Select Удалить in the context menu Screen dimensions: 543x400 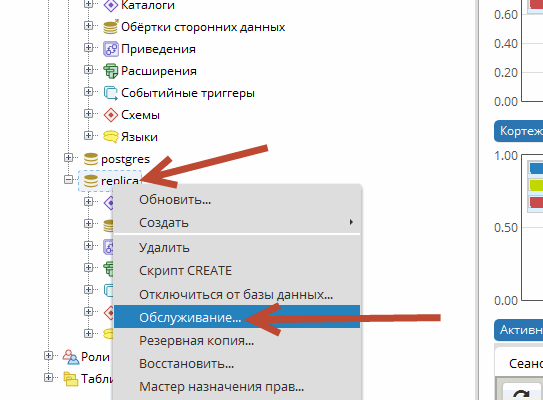[237, 248]
